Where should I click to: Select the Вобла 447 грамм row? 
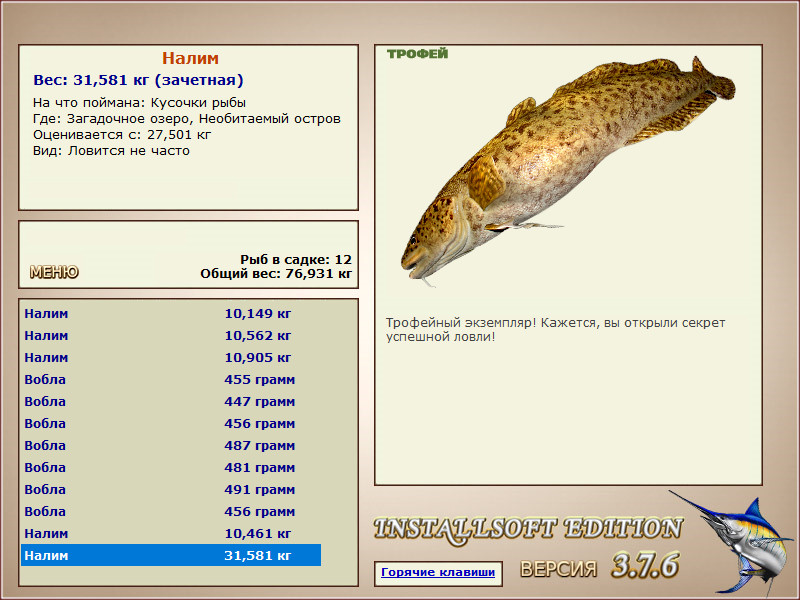[171, 401]
